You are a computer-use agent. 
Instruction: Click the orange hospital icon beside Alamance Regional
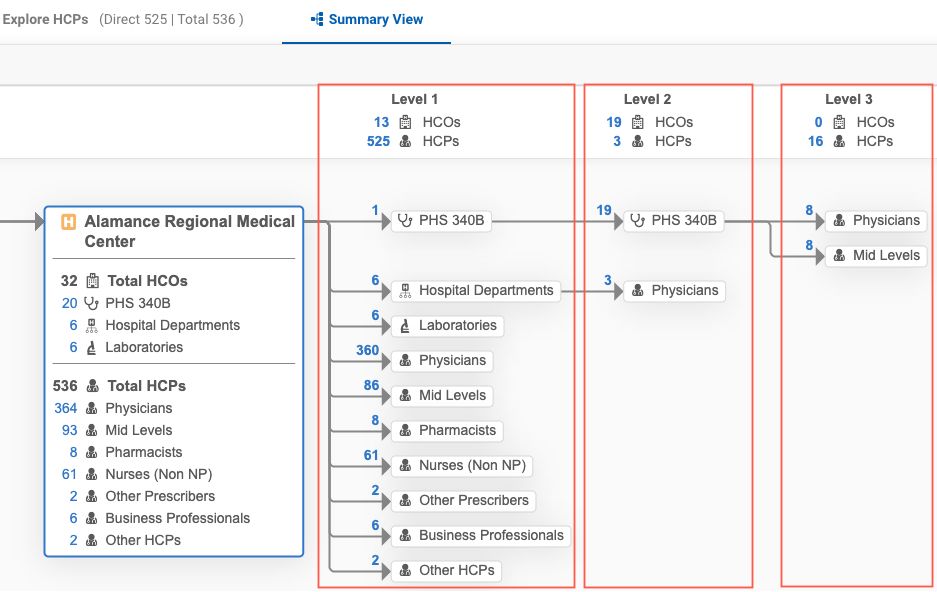pos(68,222)
